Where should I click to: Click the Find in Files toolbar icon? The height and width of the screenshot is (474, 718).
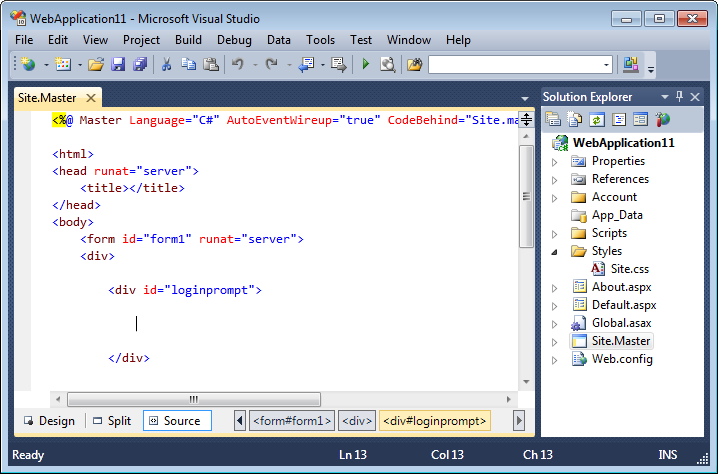pyautogui.click(x=387, y=65)
